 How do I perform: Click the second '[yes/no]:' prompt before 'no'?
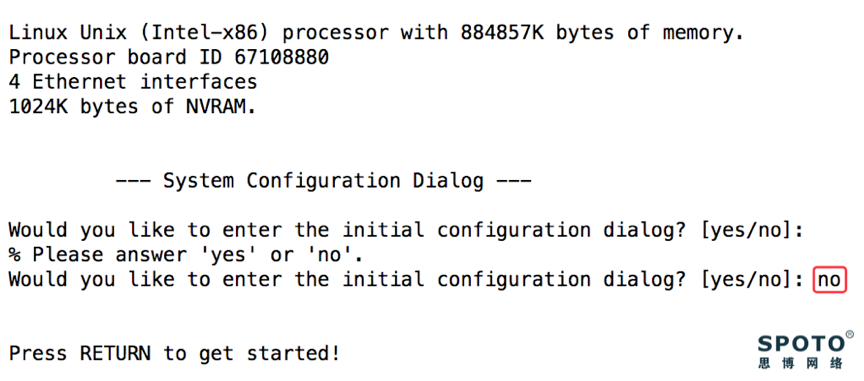(x=753, y=280)
